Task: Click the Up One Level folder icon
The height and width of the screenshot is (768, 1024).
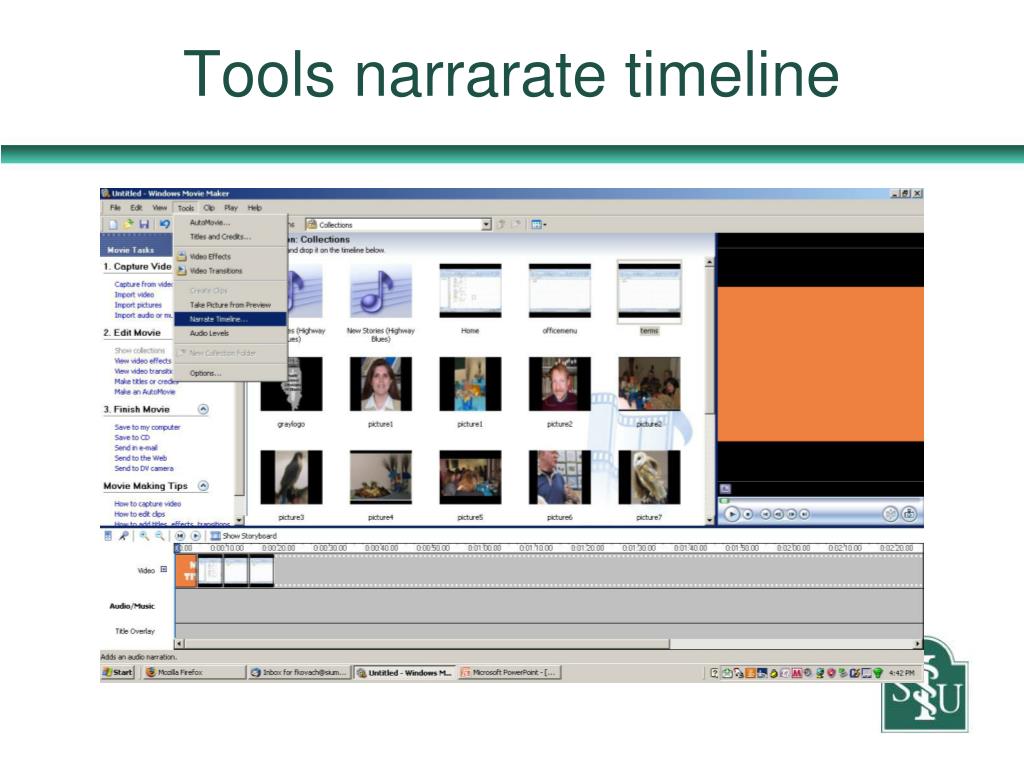Action: (501, 225)
